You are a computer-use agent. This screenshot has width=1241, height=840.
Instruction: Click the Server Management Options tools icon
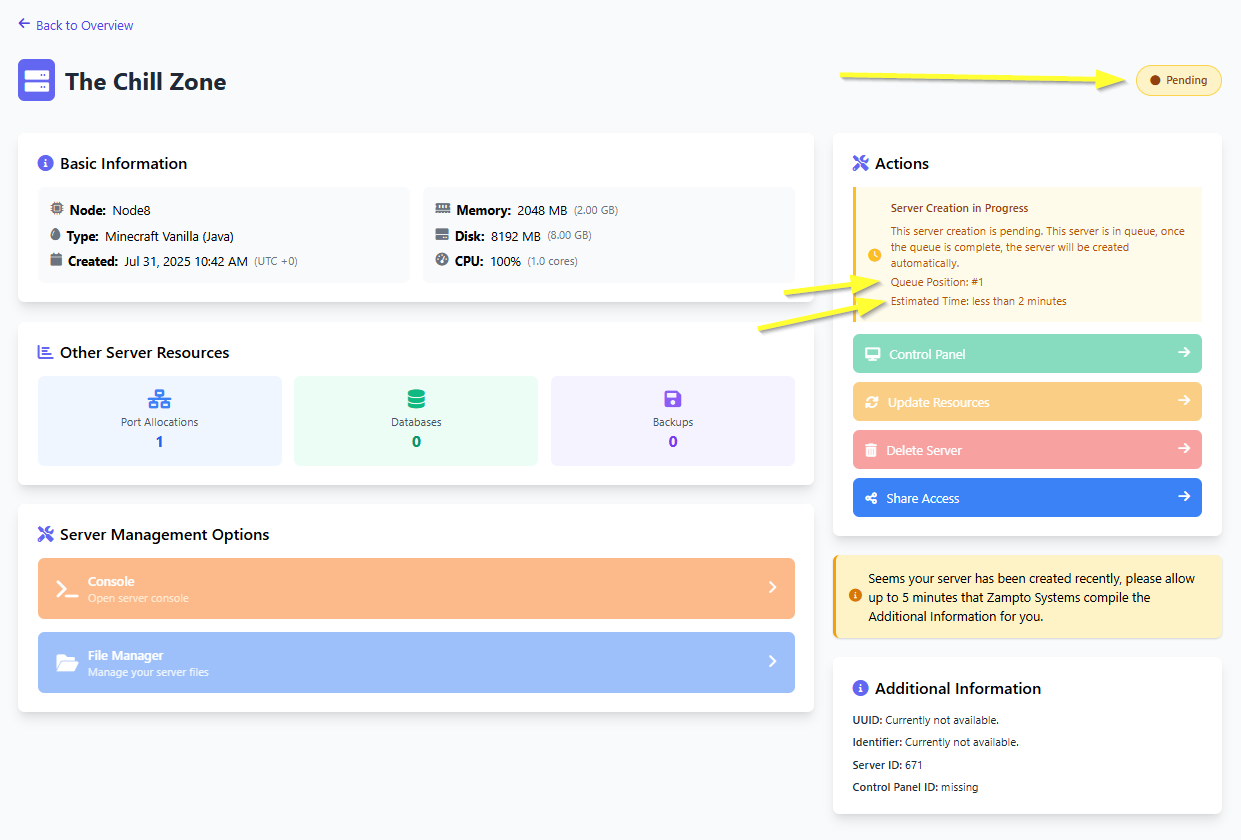pyautogui.click(x=46, y=534)
